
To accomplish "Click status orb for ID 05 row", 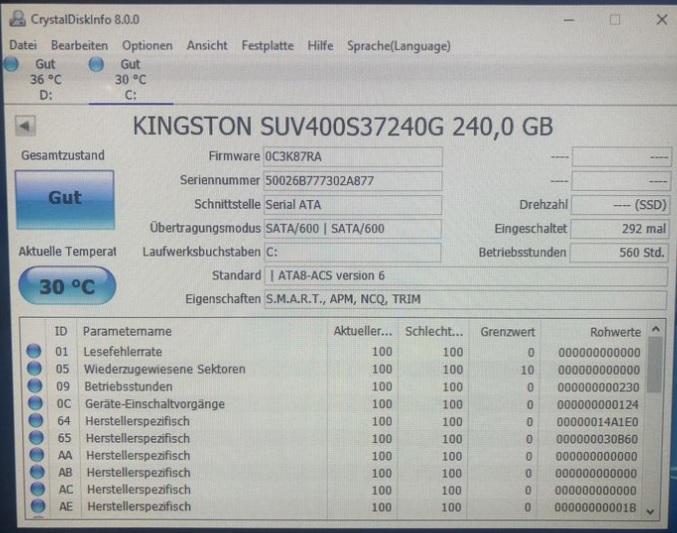I will pos(34,368).
